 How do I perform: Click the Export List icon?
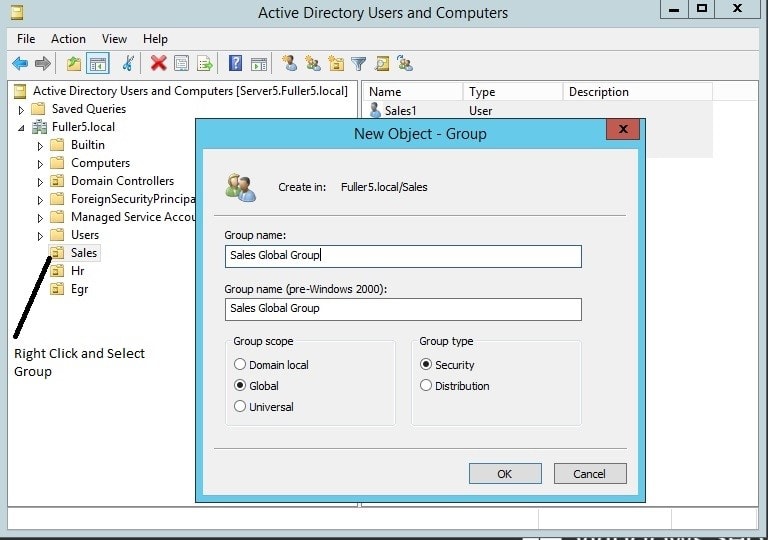coord(205,64)
